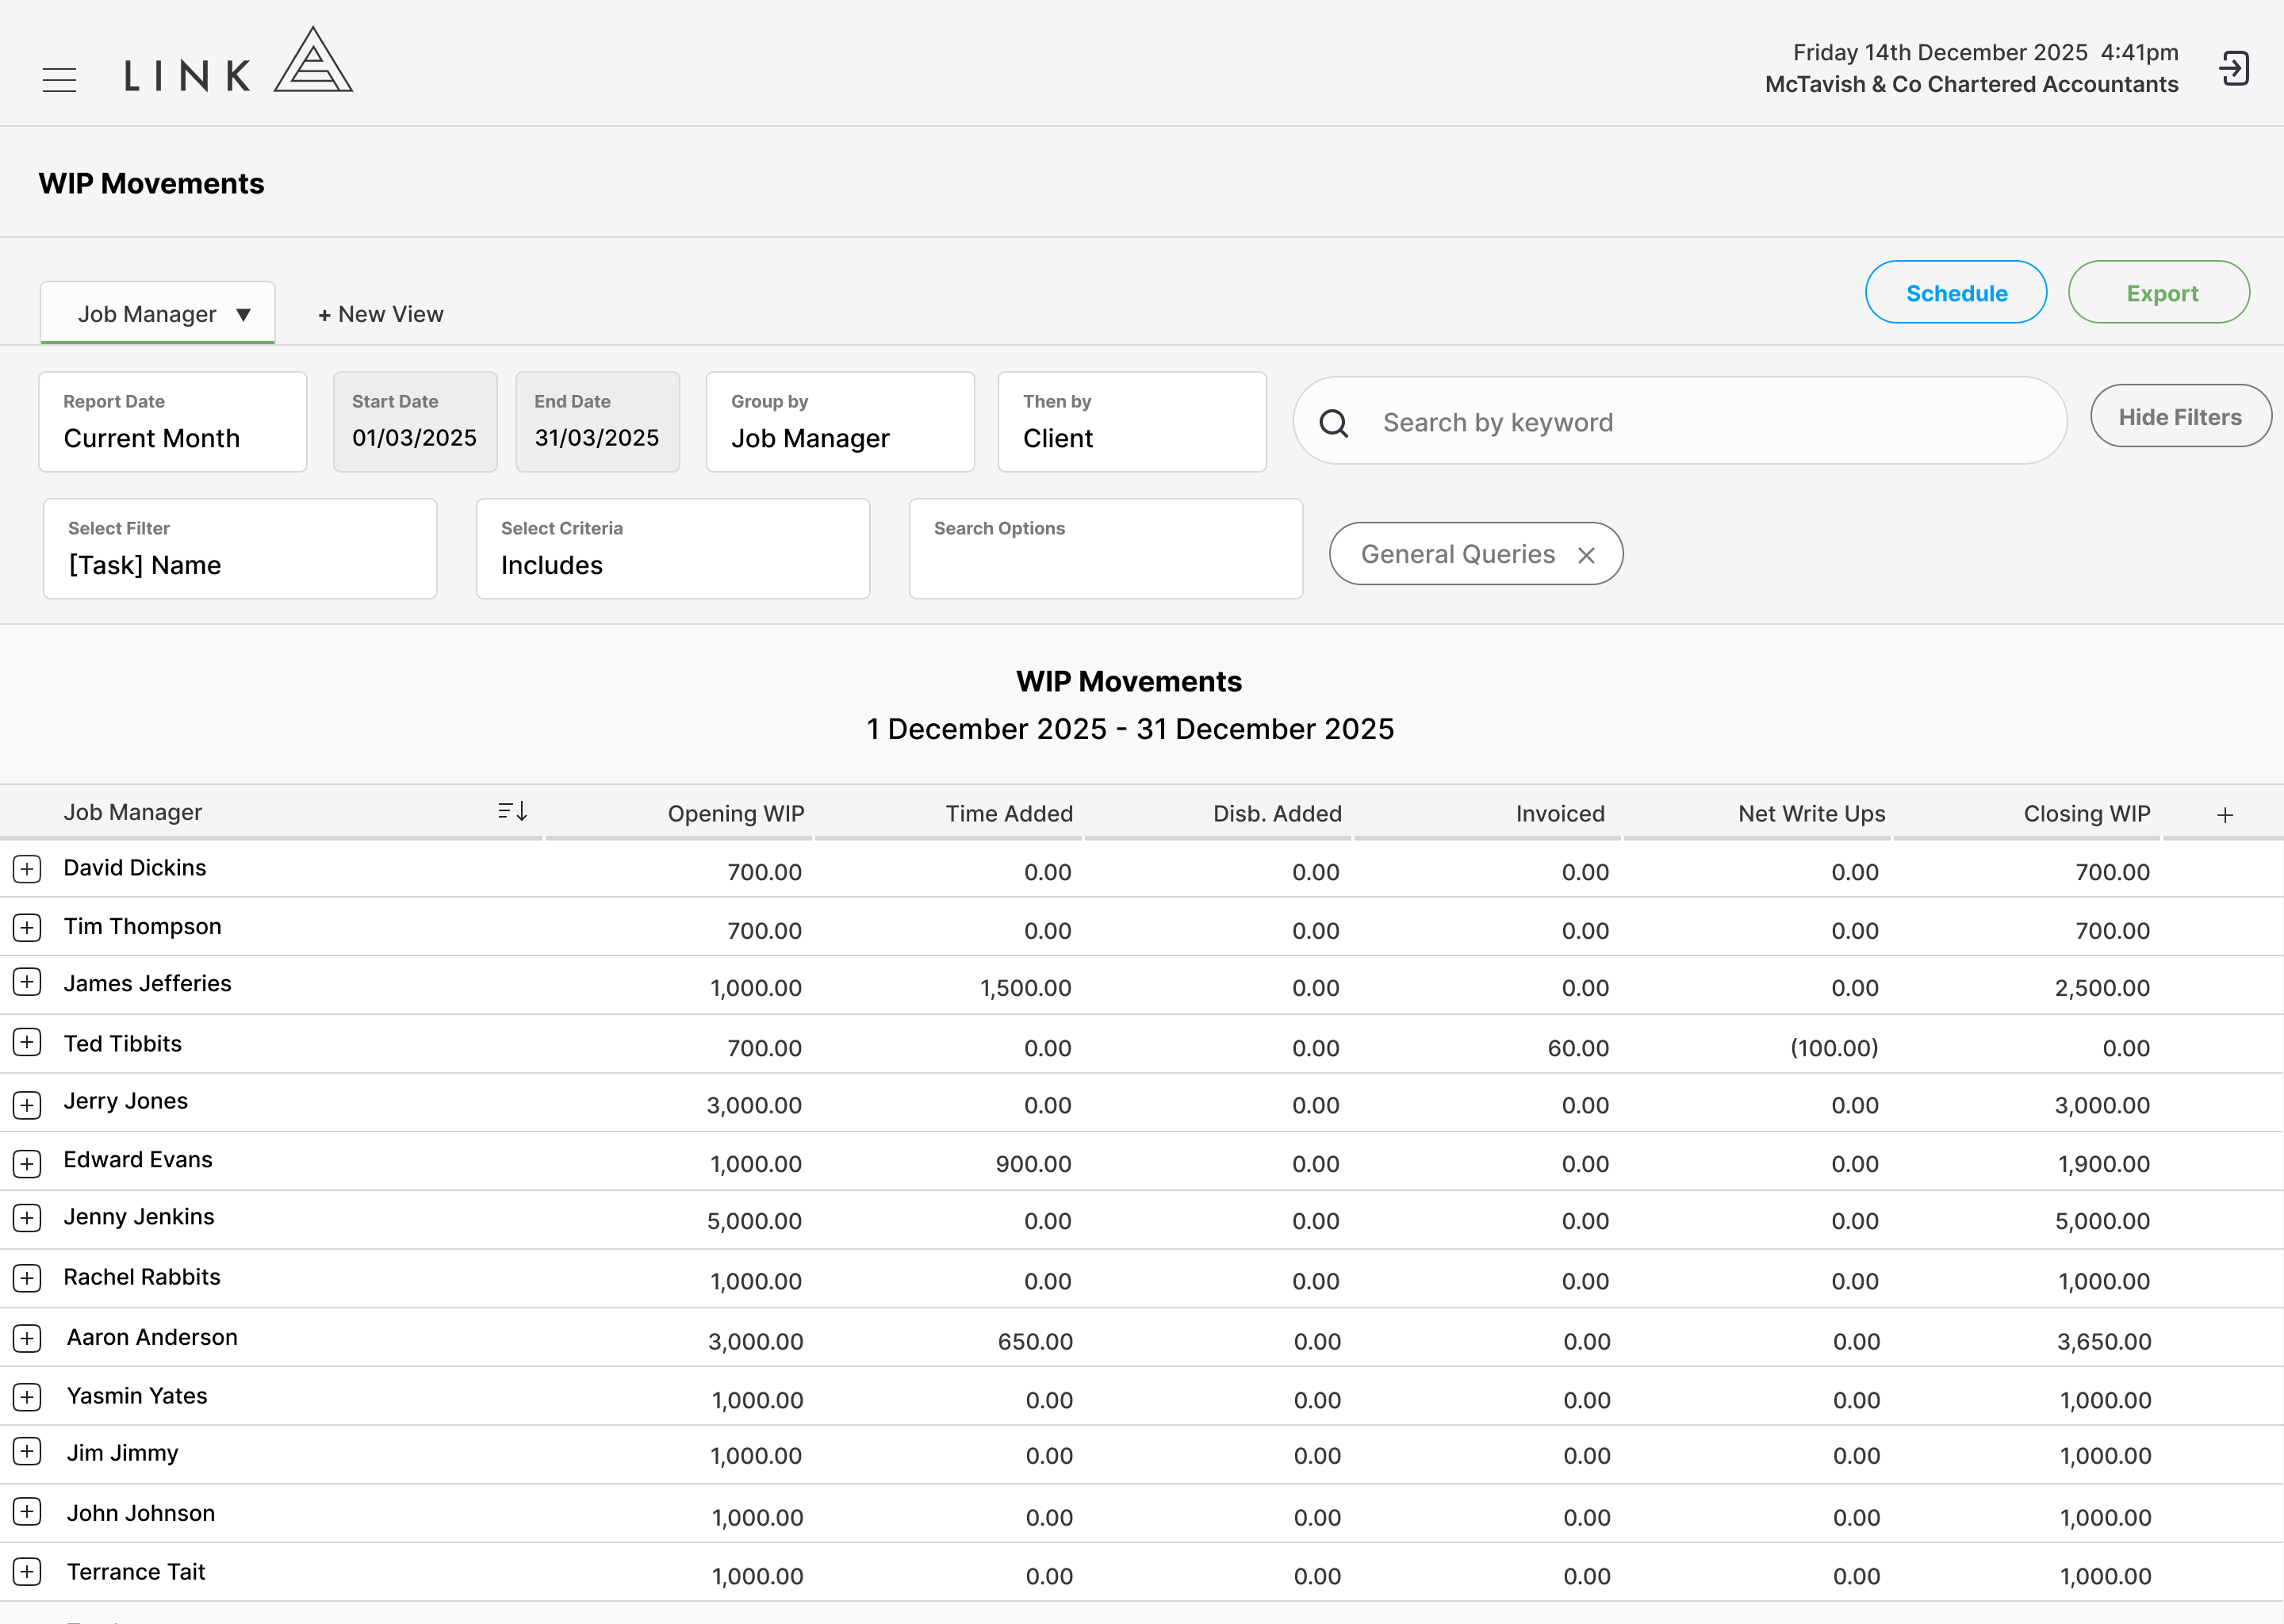This screenshot has height=1624, width=2284.
Task: Open the hamburger navigation menu
Action: click(59, 79)
